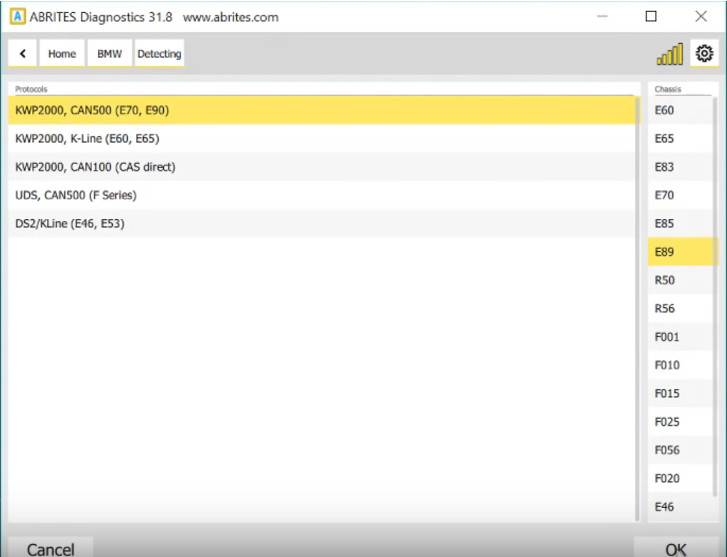Click the Chassis list scrollbar
The height and width of the screenshot is (557, 727).
tap(714, 295)
